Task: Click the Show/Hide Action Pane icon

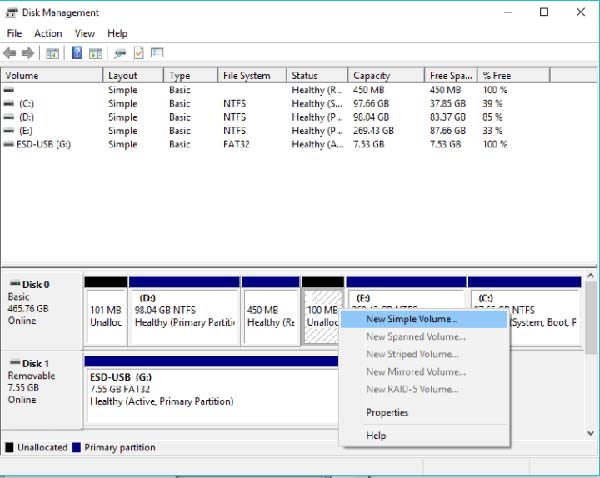Action: (x=96, y=53)
